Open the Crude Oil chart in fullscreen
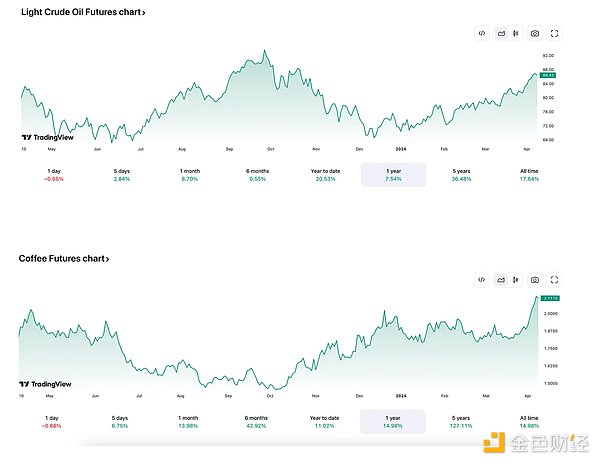 (x=554, y=33)
